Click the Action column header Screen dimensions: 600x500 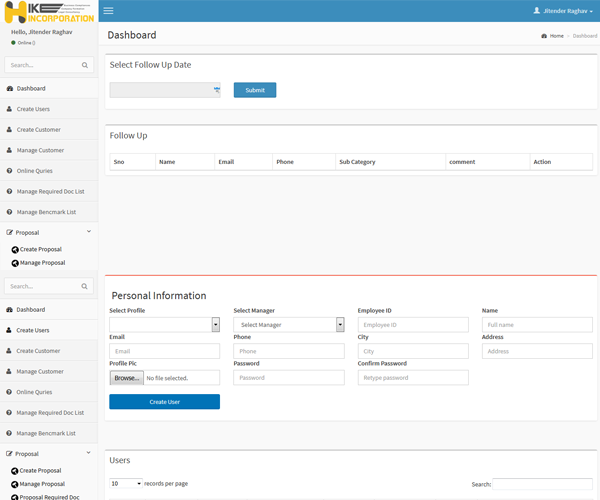pos(561,162)
